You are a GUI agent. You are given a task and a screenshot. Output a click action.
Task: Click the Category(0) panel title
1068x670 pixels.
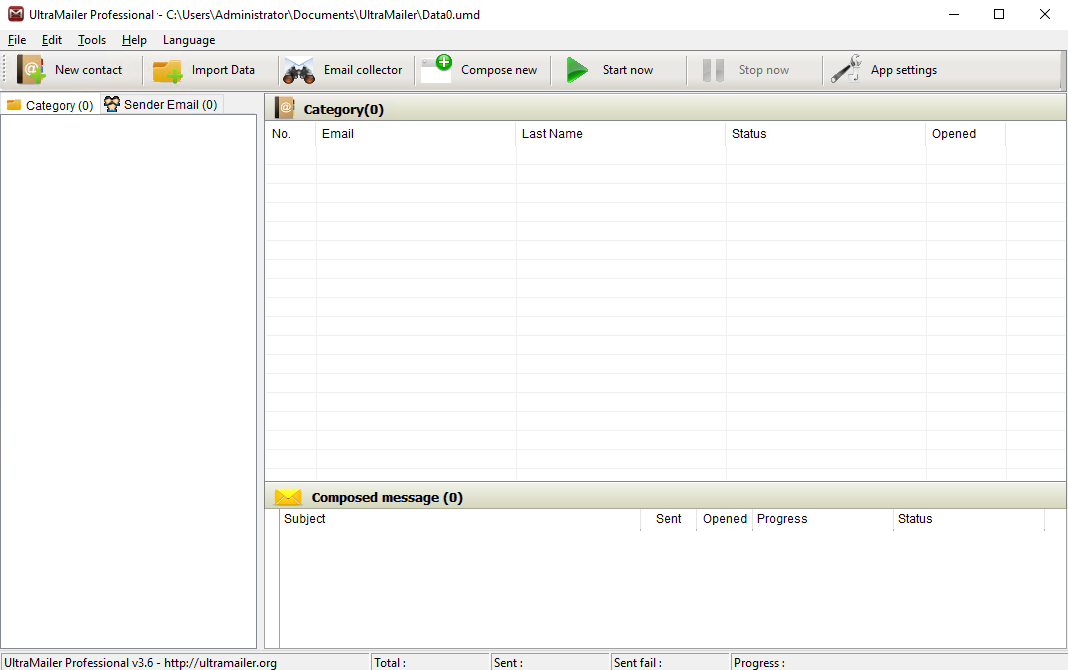point(343,109)
